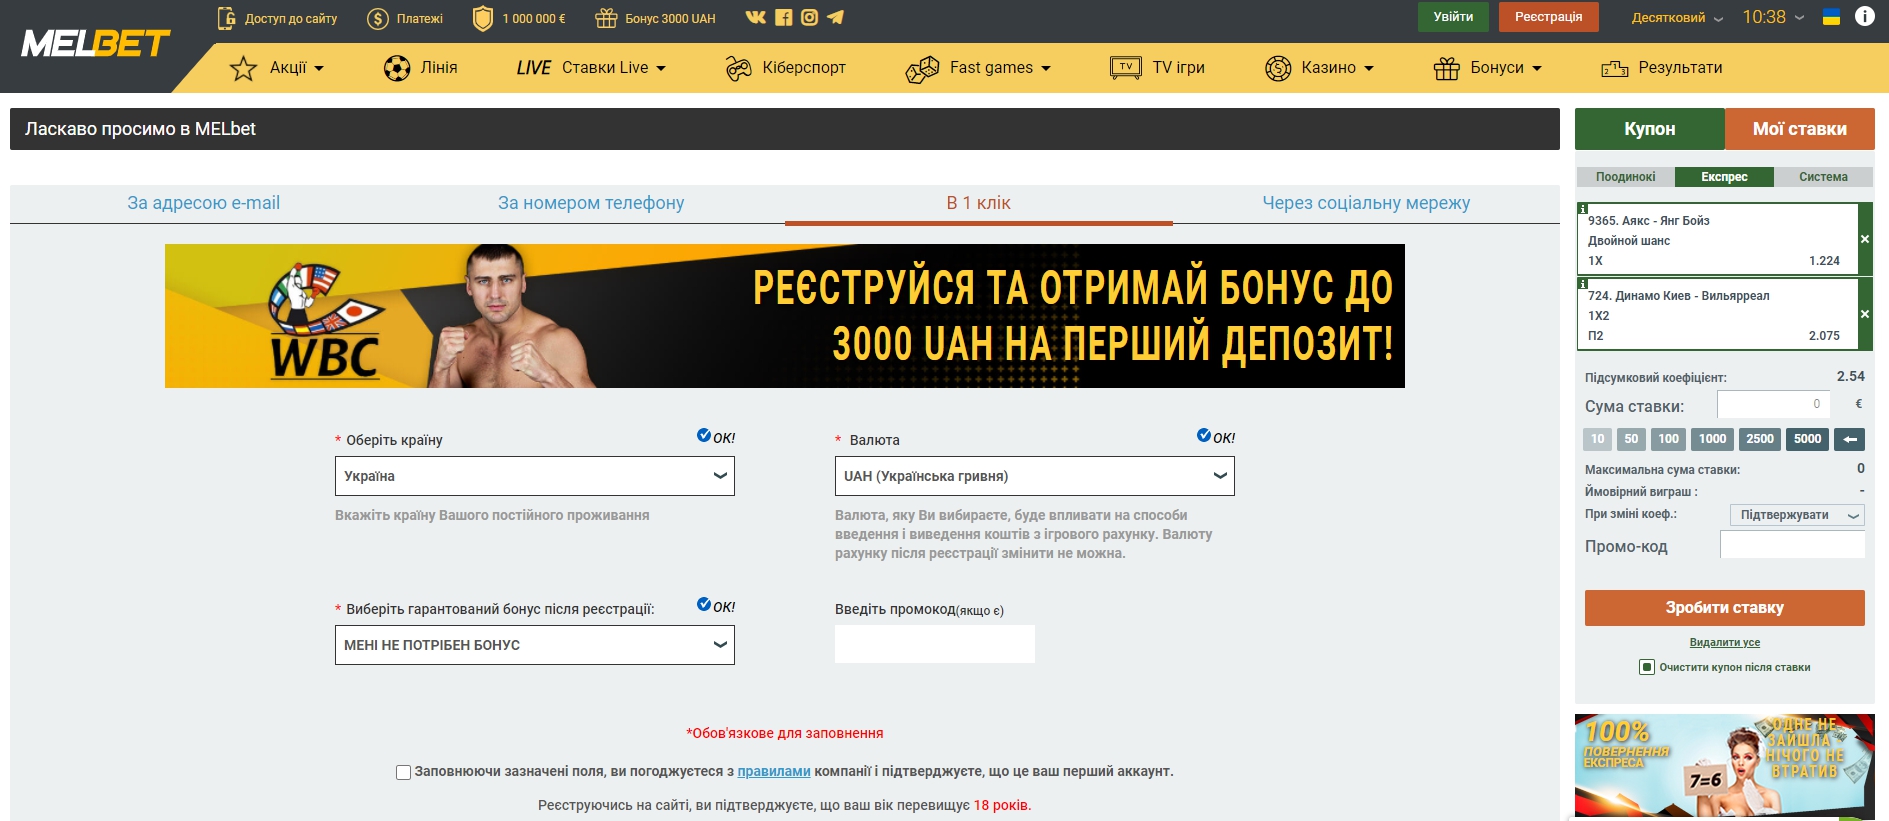Click the TV ігри screen icon
Screen dimensions: 1889x821
pos(1126,68)
